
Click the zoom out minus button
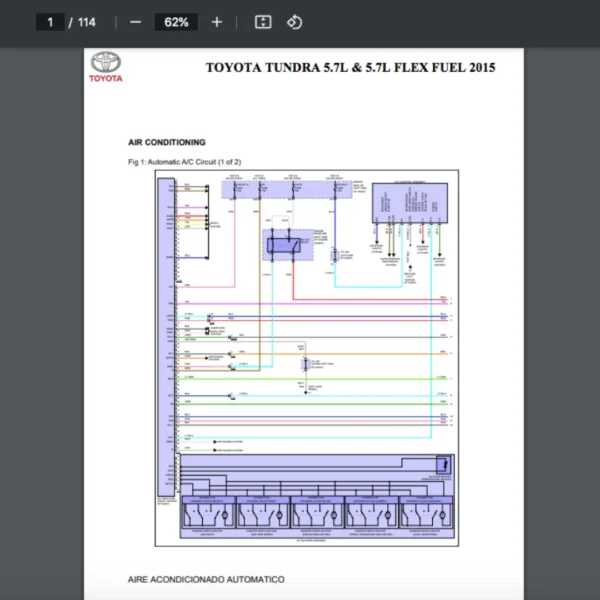pyautogui.click(x=135, y=22)
